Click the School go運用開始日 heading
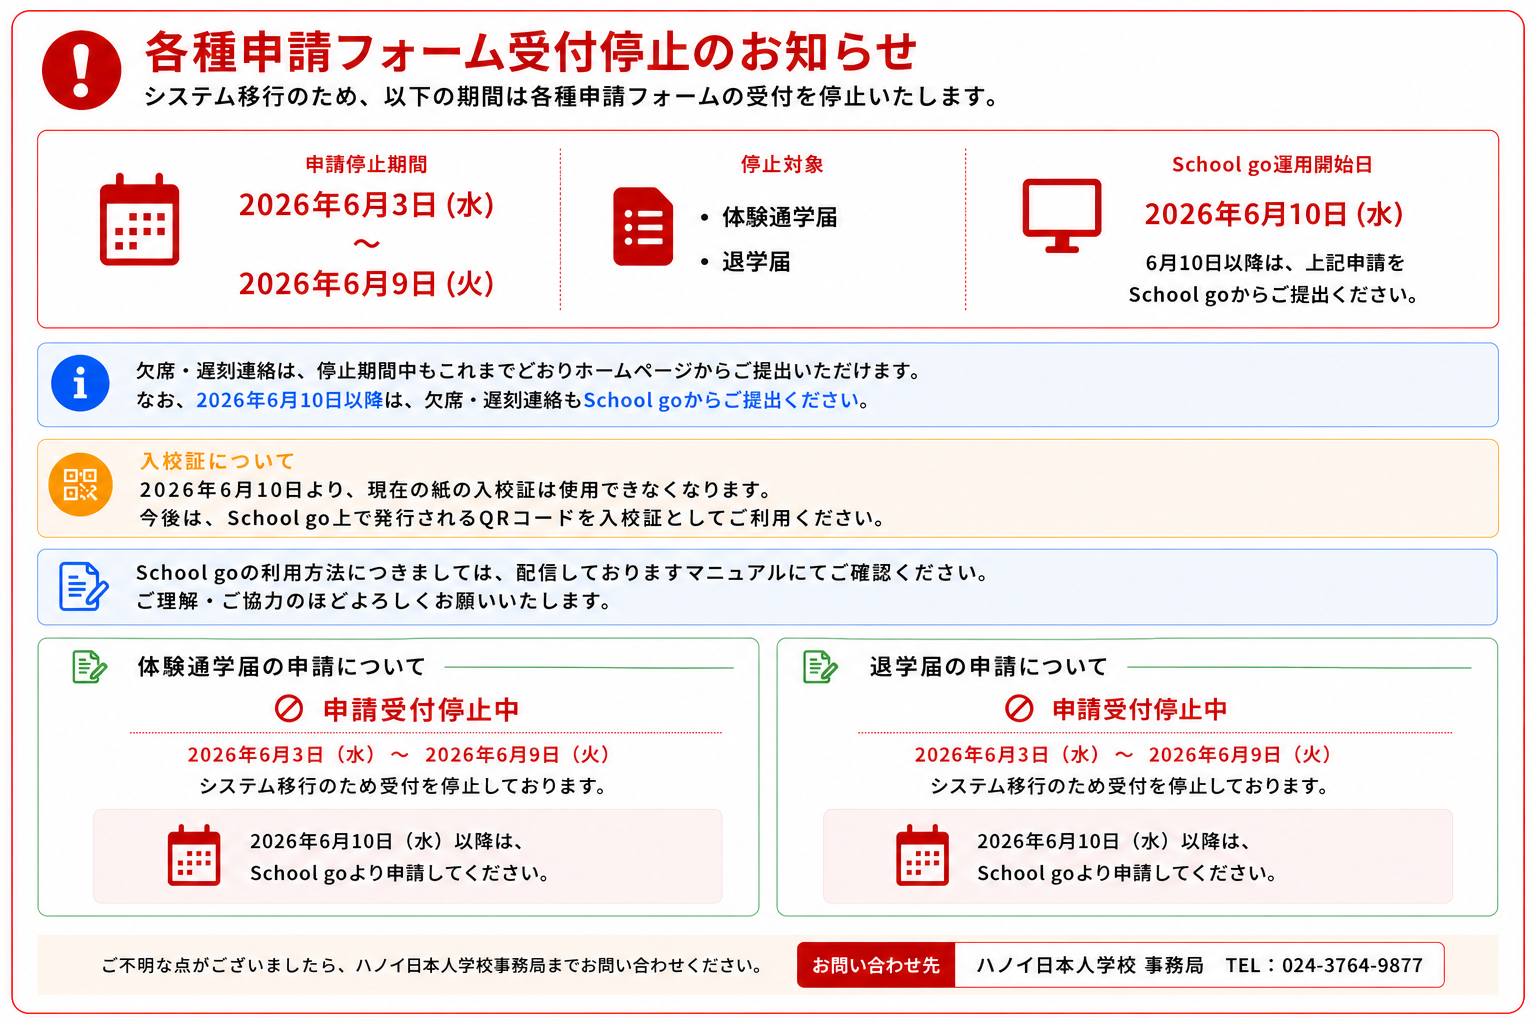 [x=1272, y=164]
